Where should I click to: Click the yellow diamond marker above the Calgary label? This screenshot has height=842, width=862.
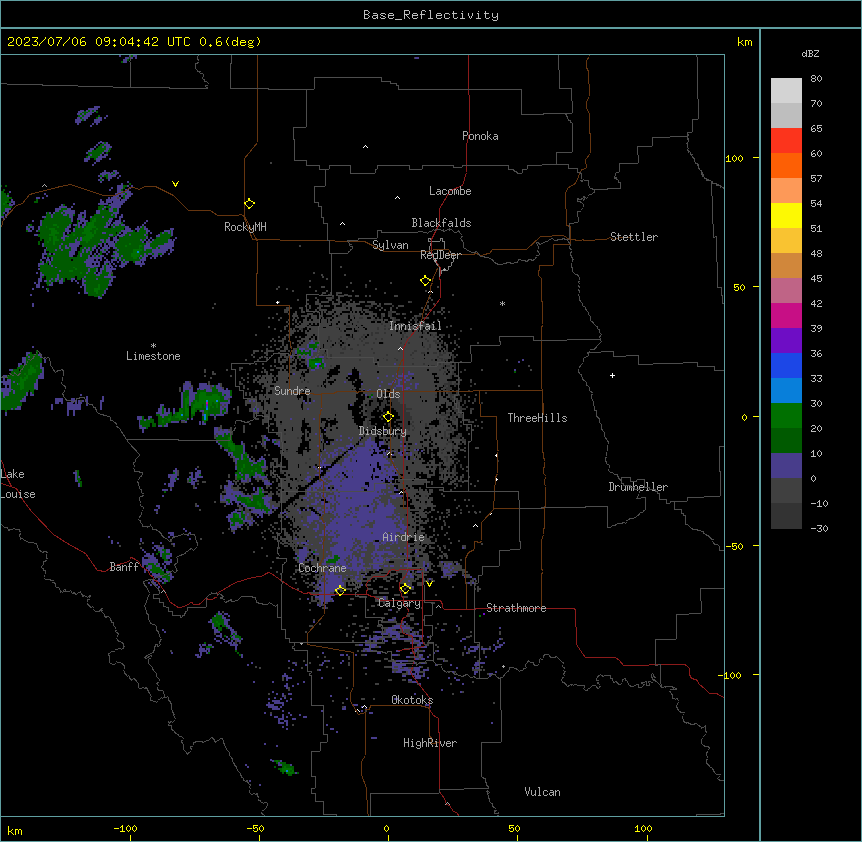[405, 589]
